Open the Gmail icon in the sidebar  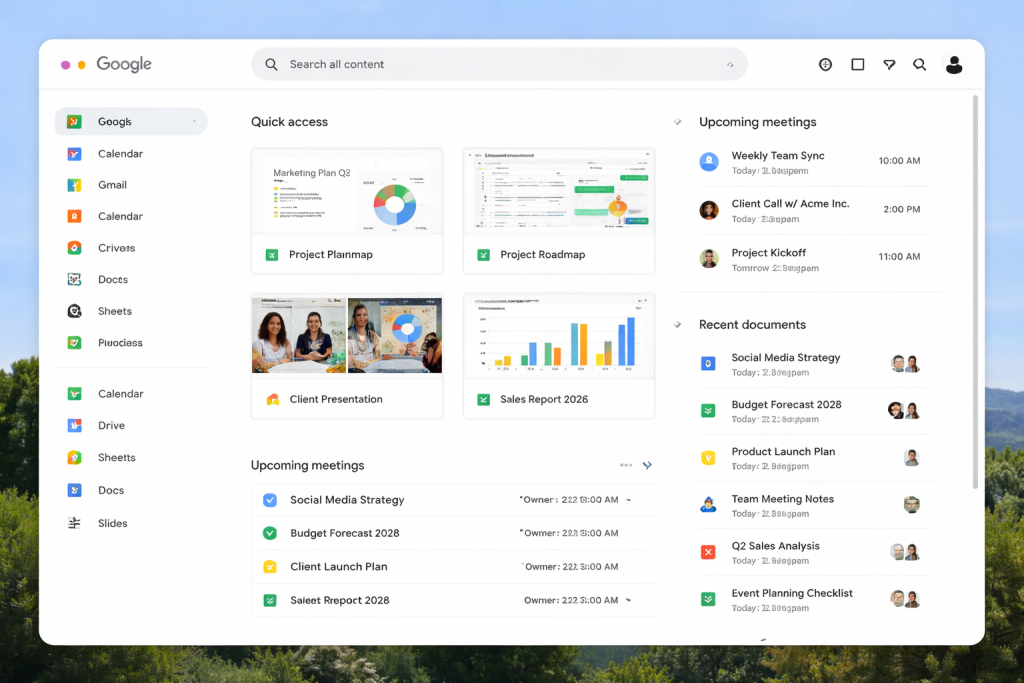tap(74, 185)
